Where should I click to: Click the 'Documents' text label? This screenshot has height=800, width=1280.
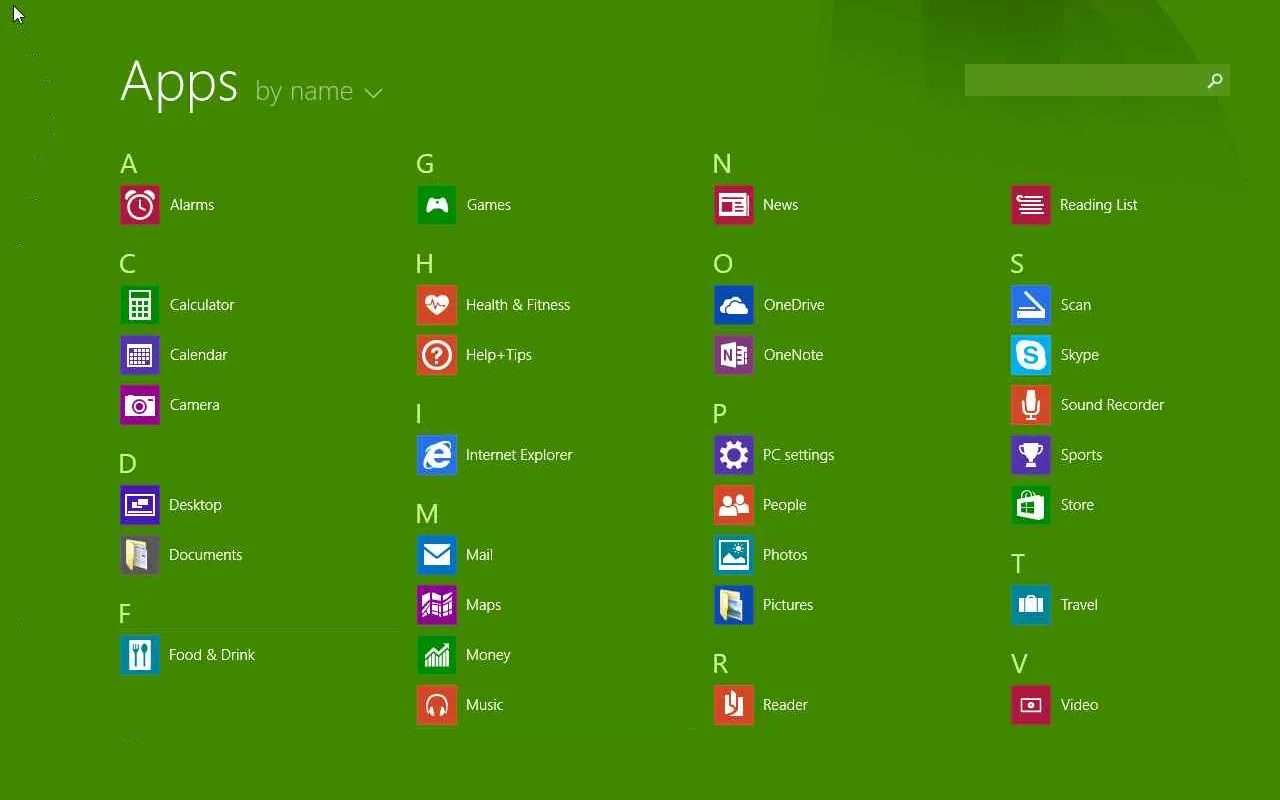206,555
